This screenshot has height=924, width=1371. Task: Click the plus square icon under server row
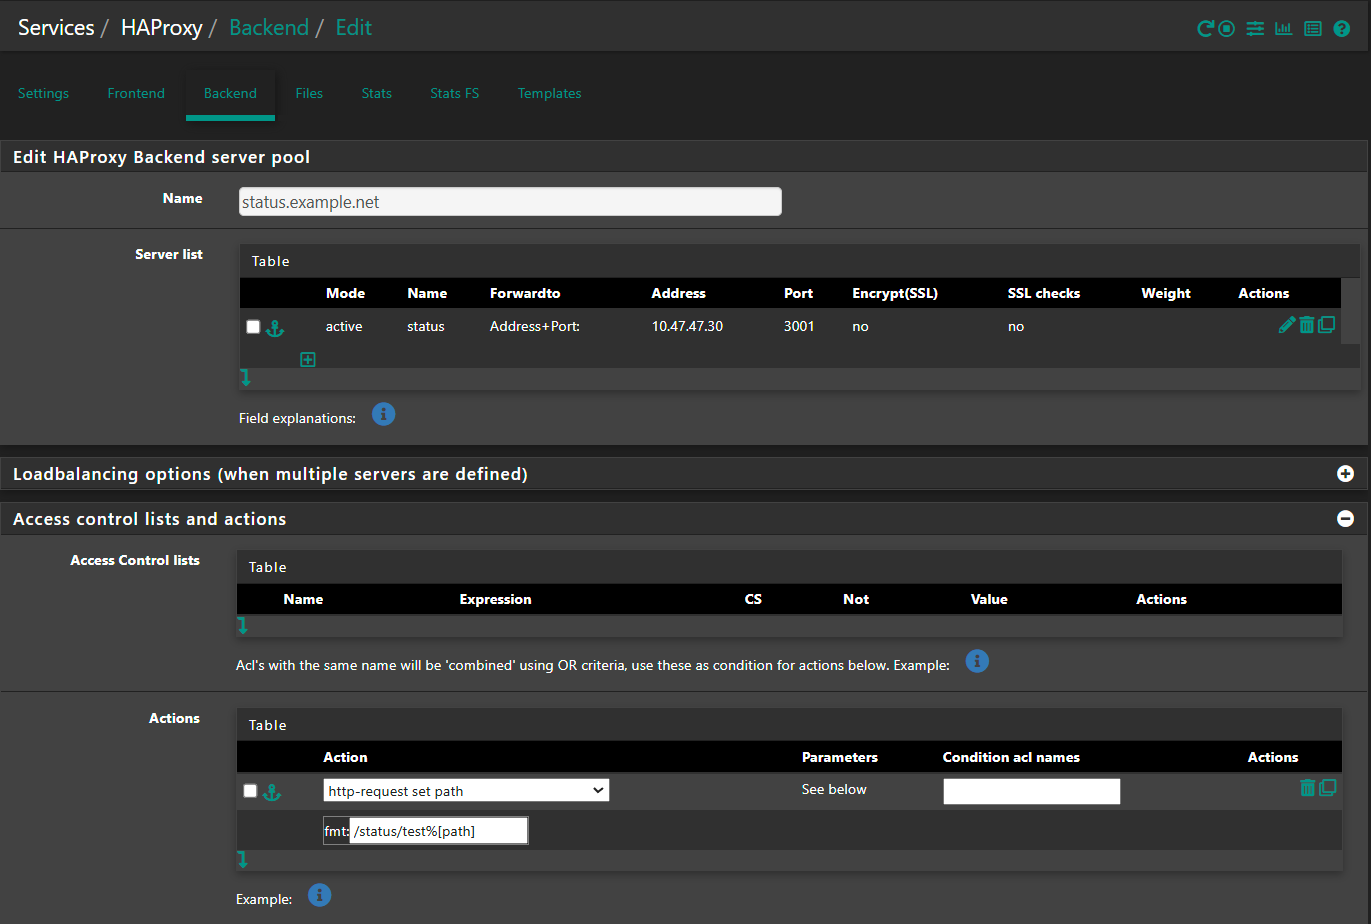click(308, 360)
